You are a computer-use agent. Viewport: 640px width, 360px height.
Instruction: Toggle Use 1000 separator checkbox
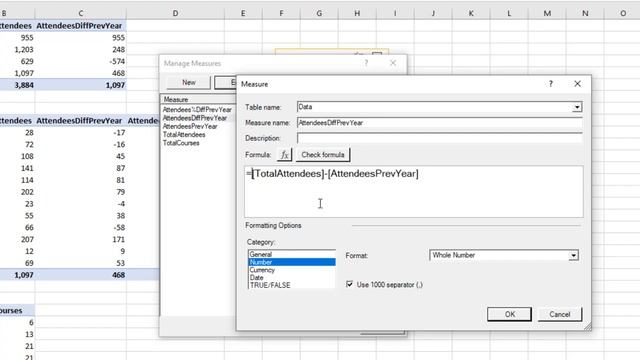click(349, 284)
